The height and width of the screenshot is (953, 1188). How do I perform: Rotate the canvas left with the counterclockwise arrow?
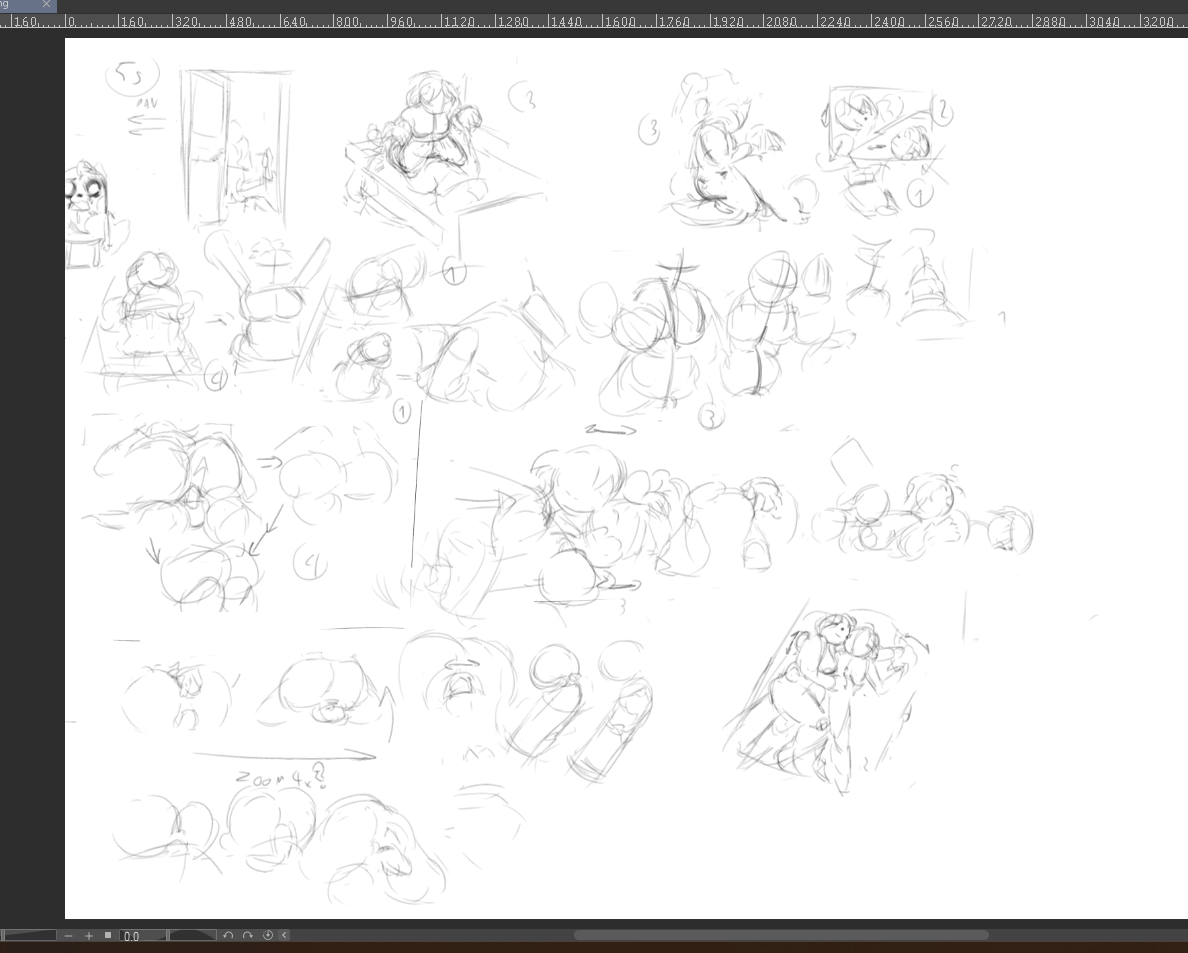(x=228, y=936)
